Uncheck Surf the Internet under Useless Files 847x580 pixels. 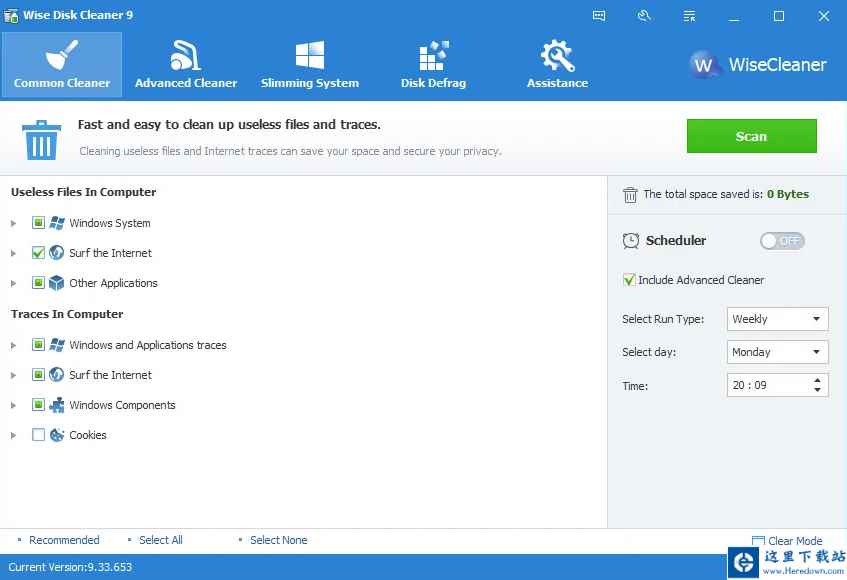pos(38,252)
